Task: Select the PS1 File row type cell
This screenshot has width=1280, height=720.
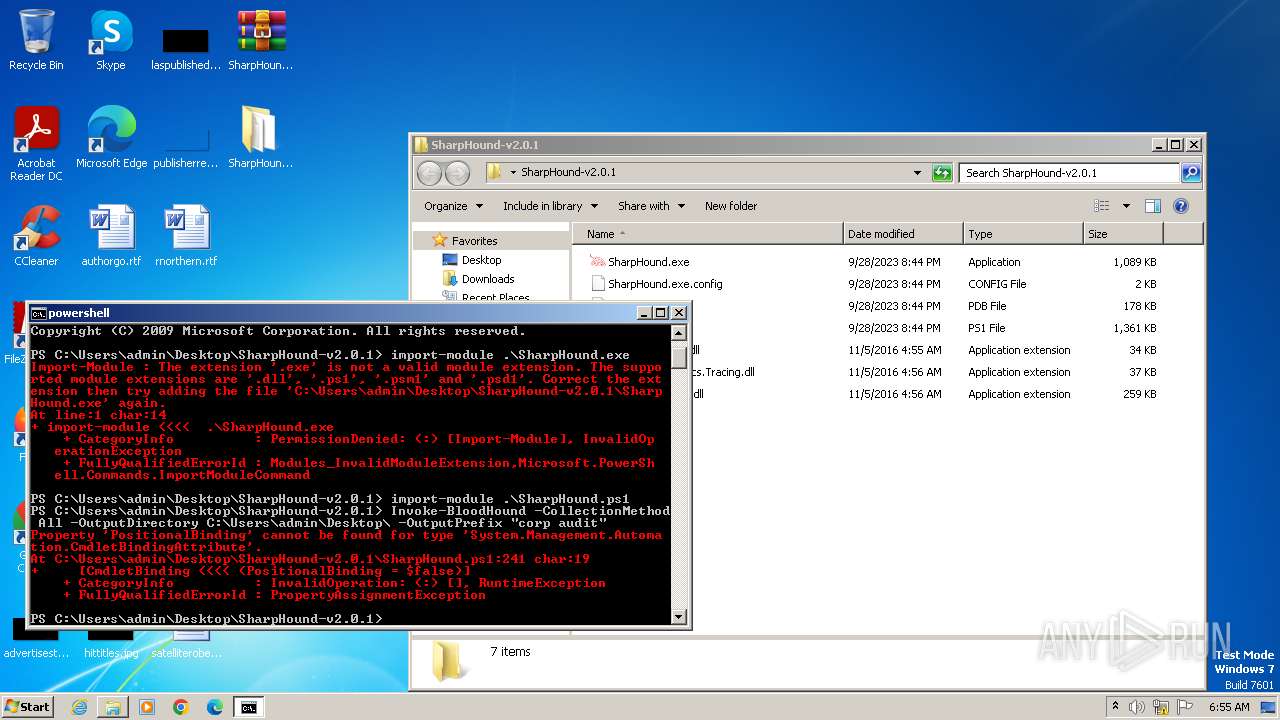Action: click(987, 328)
